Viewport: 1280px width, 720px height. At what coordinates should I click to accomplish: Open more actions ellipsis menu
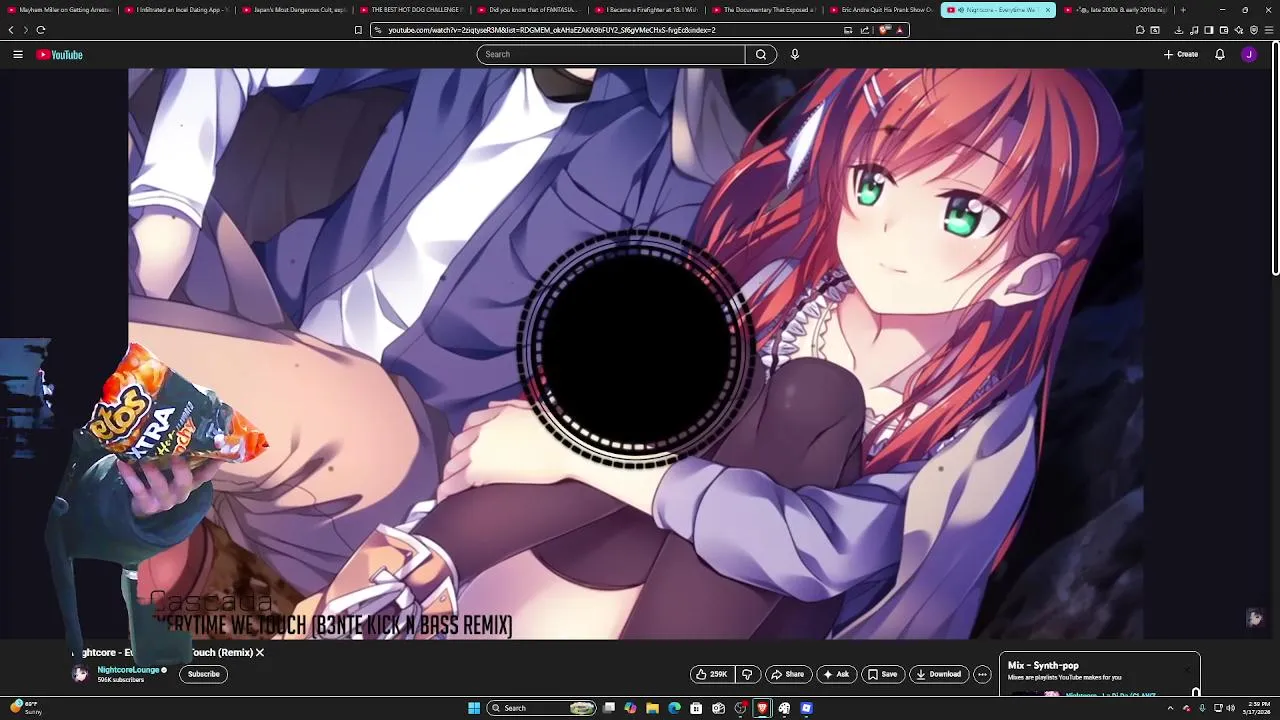pos(982,674)
